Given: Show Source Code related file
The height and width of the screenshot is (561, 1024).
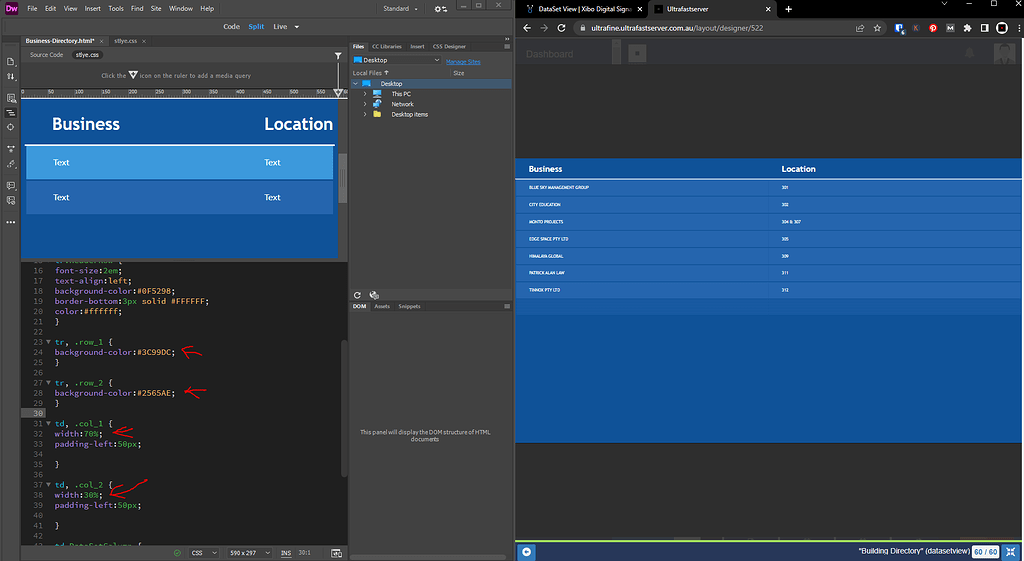Looking at the screenshot, I should pyautogui.click(x=46, y=55).
